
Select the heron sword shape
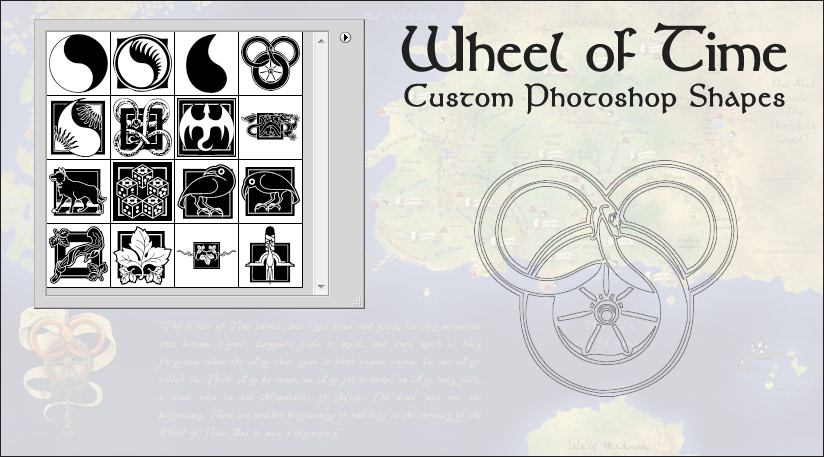[271, 256]
